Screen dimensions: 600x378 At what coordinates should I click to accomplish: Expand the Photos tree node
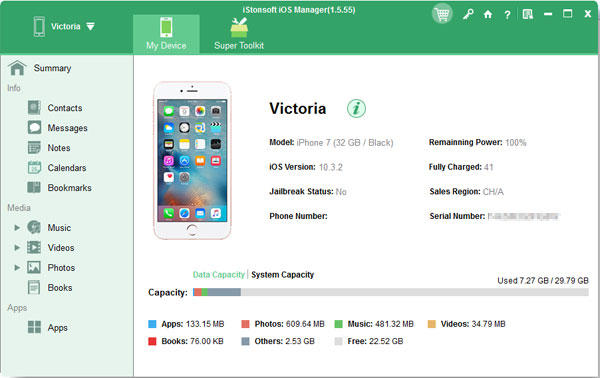pyautogui.click(x=17, y=267)
